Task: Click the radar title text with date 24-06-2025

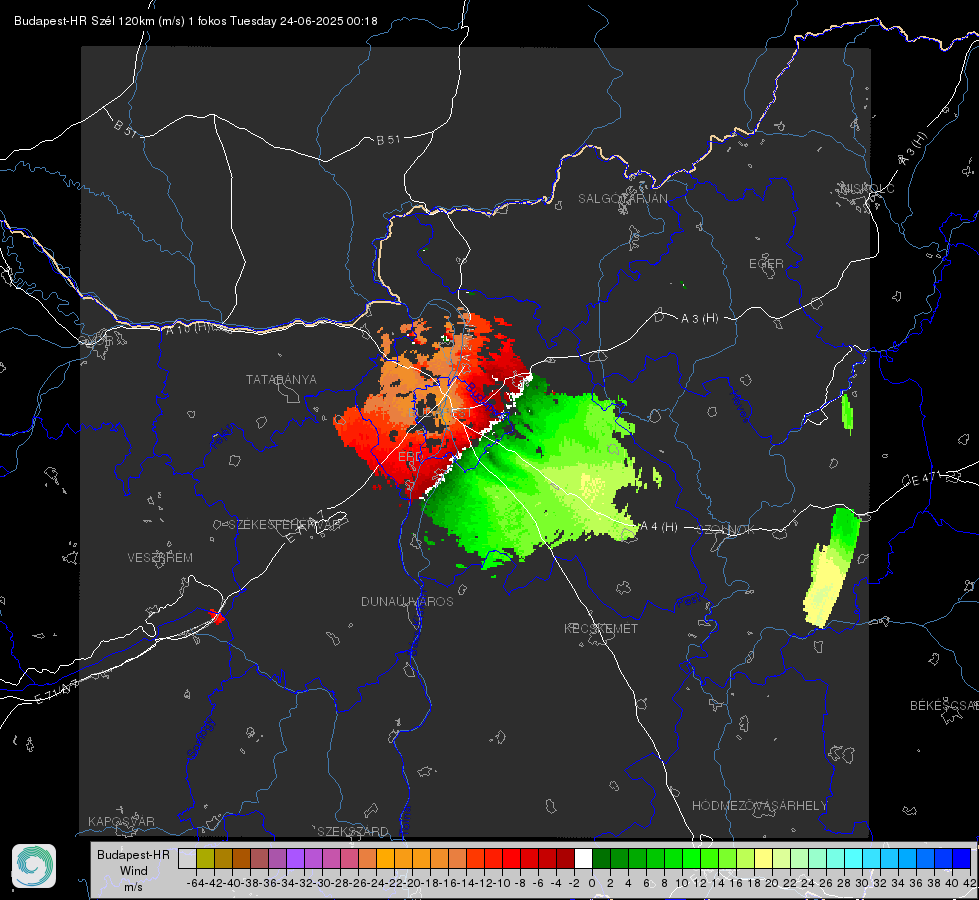Action: (195, 21)
